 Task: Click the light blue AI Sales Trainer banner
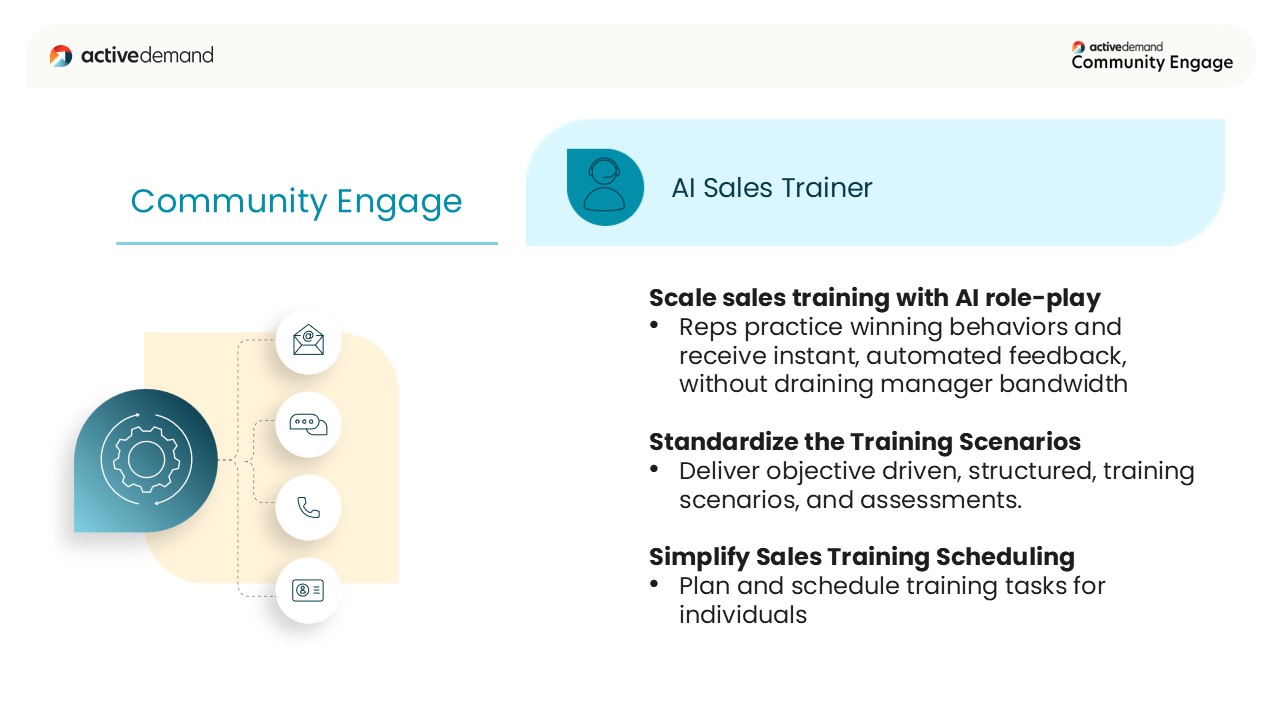tap(875, 183)
